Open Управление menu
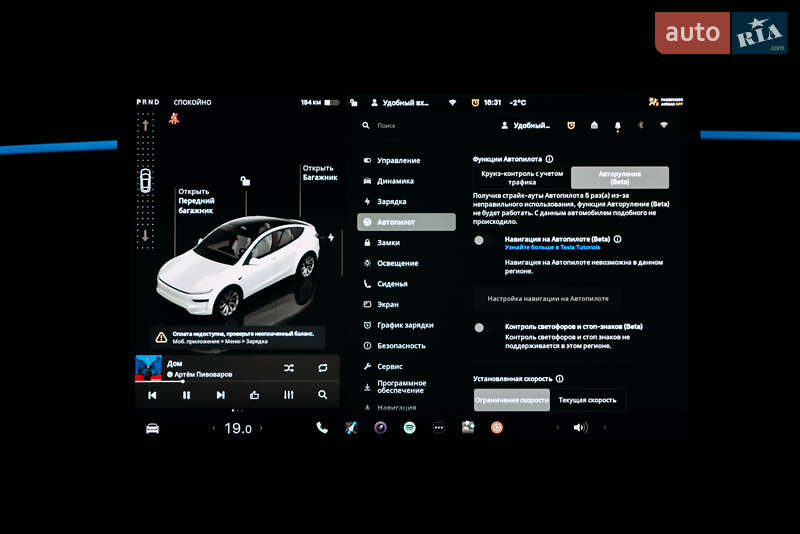Screen dimensions: 800x534 pyautogui.click(x=406, y=160)
